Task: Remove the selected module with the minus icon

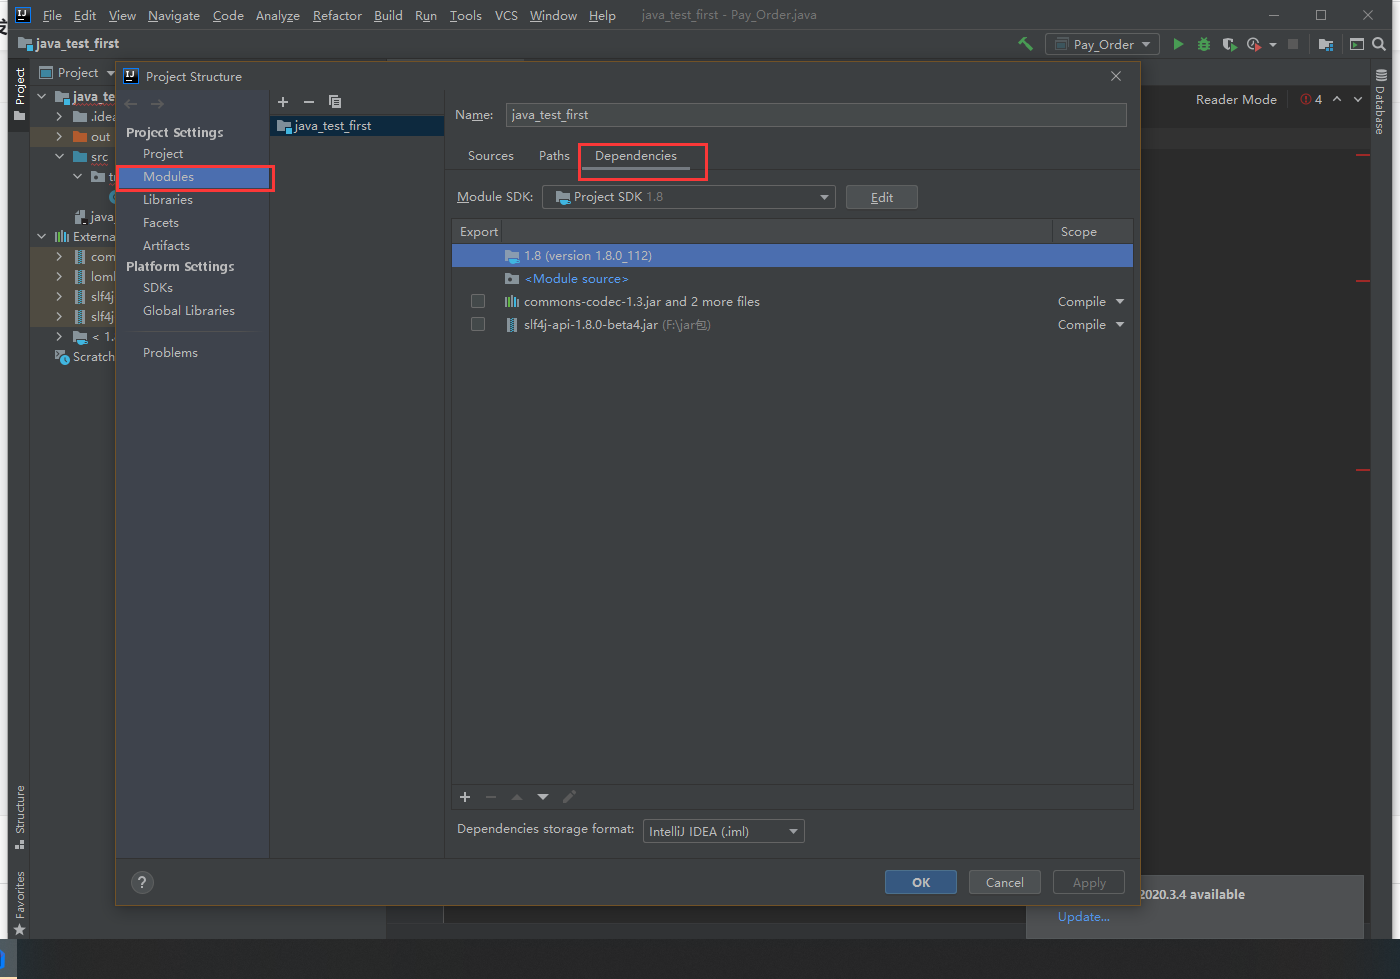Action: [x=309, y=102]
